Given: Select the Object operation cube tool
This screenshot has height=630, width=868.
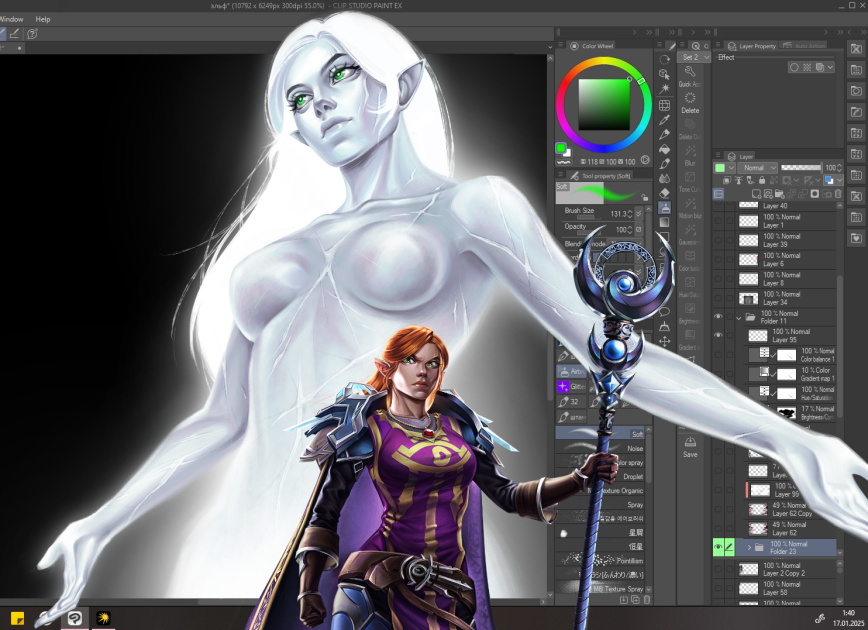Looking at the screenshot, I should (x=664, y=74).
